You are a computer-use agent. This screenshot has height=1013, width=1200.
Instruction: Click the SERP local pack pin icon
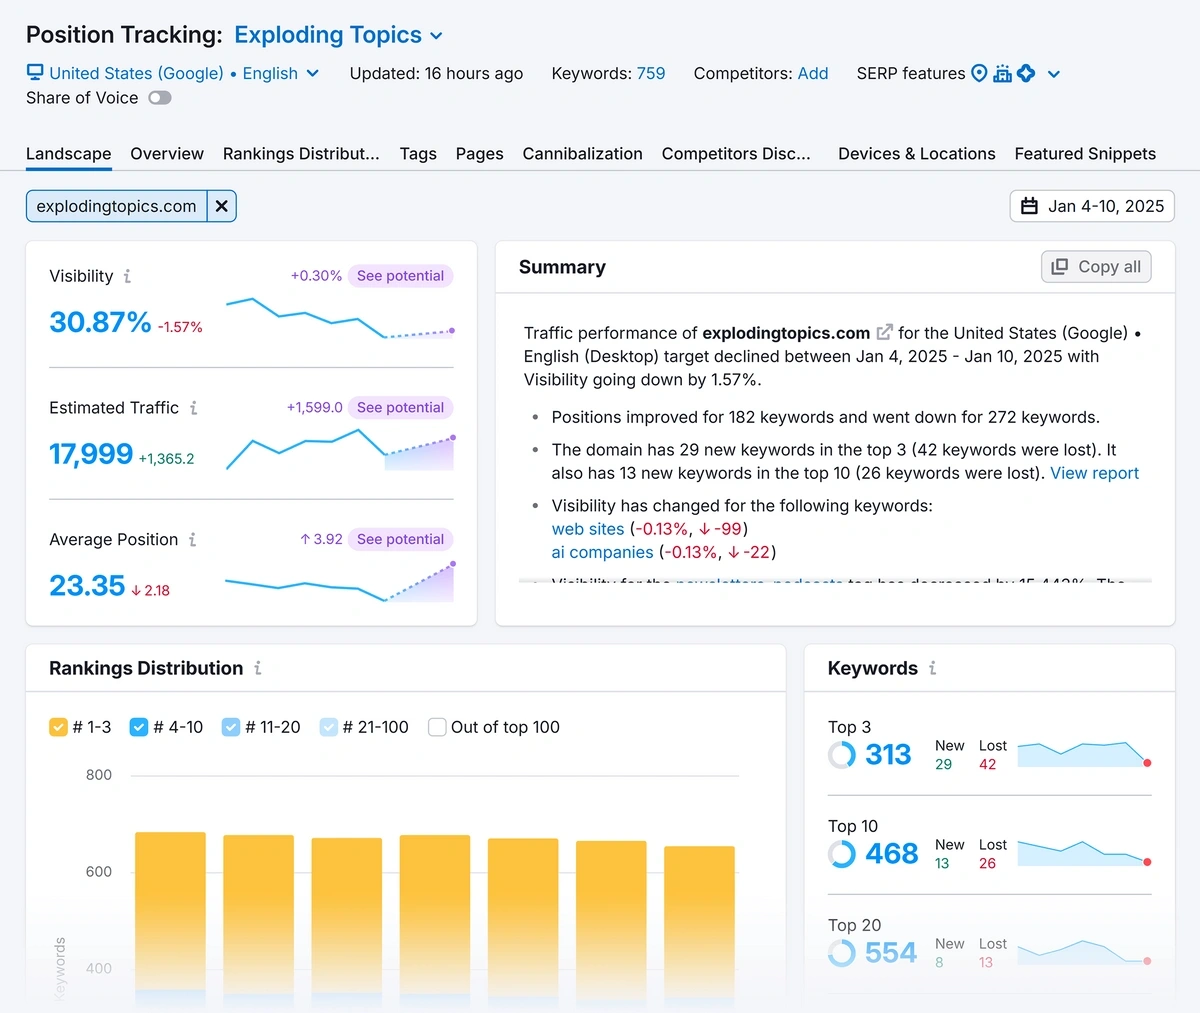click(979, 73)
